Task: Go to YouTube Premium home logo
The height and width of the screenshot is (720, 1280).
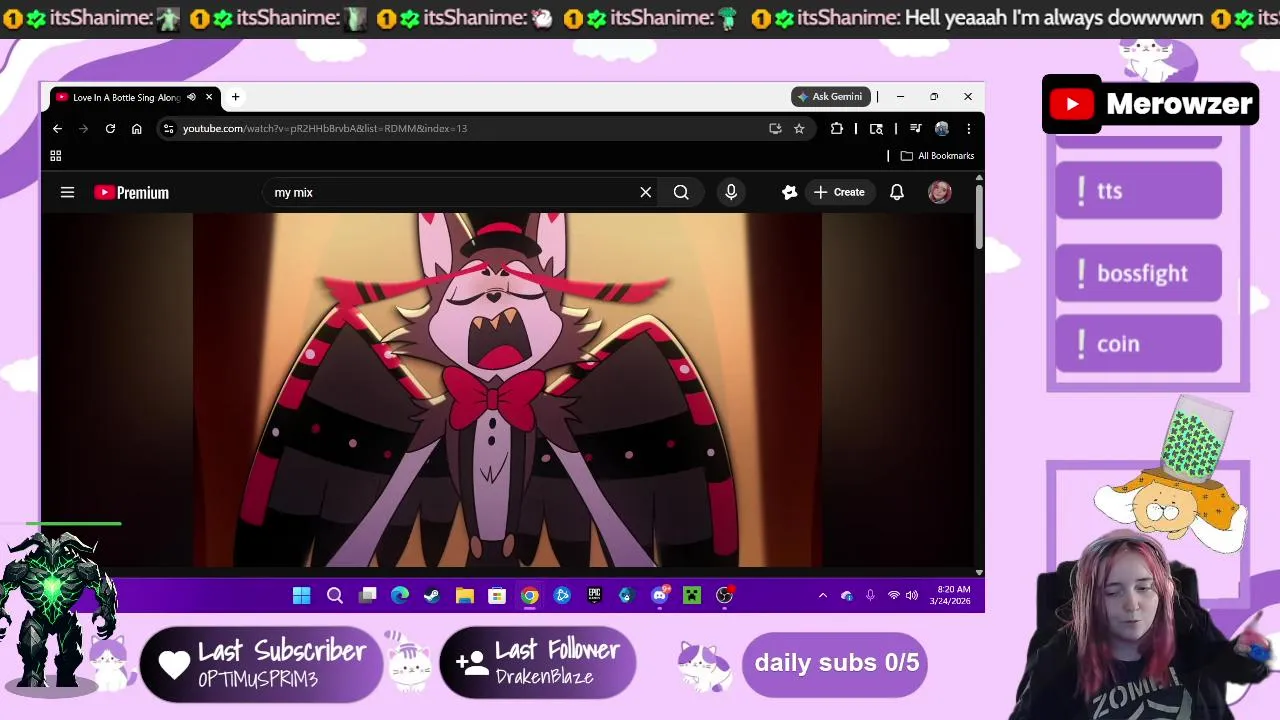Action: tap(131, 192)
